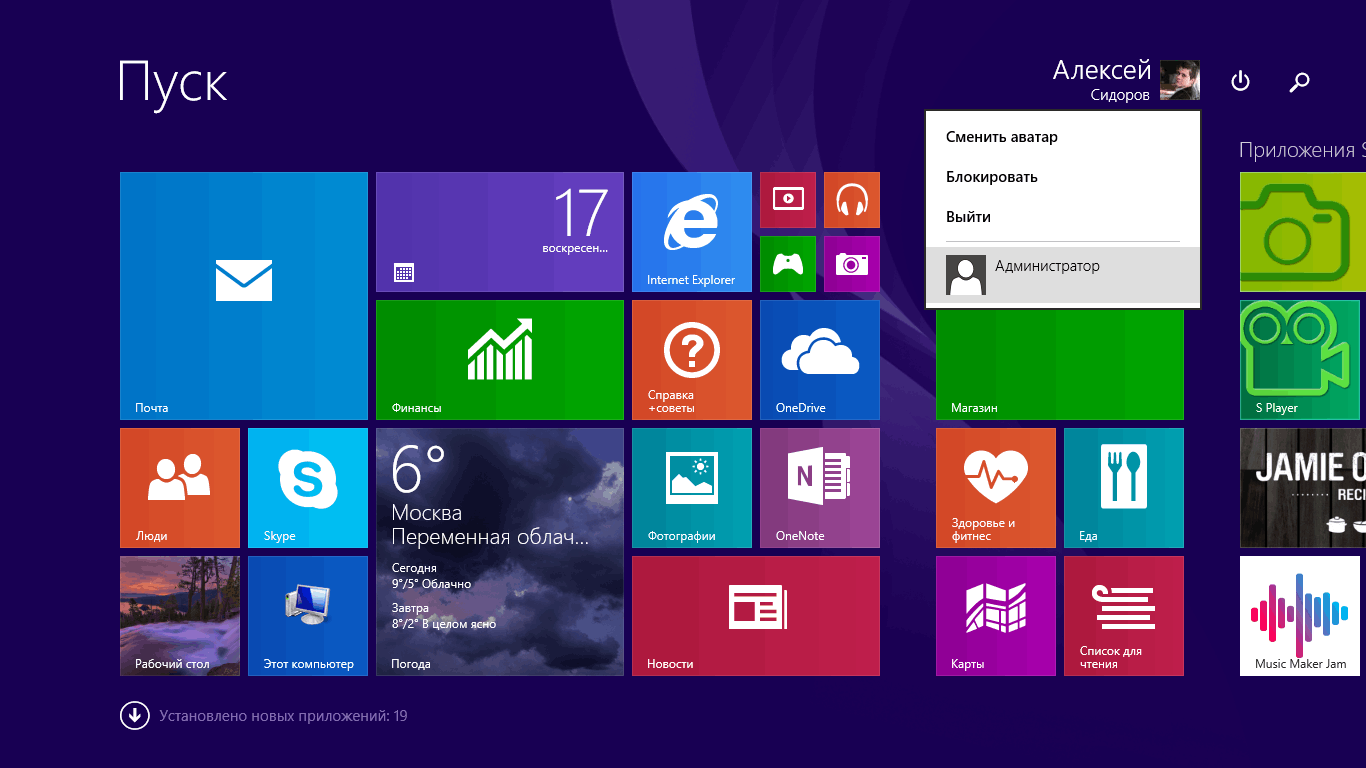The height and width of the screenshot is (768, 1366).
Task: Open the Music headphones tile
Action: click(852, 200)
